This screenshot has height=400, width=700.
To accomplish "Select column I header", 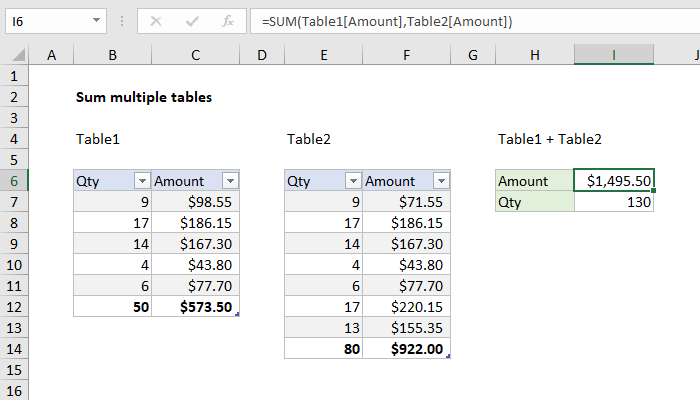I will pos(614,55).
